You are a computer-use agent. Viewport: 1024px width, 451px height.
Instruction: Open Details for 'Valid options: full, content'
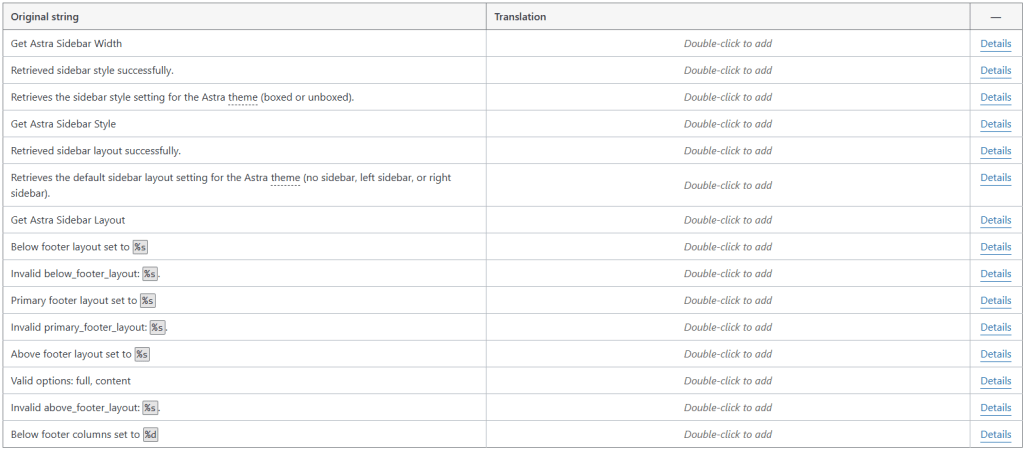click(995, 381)
